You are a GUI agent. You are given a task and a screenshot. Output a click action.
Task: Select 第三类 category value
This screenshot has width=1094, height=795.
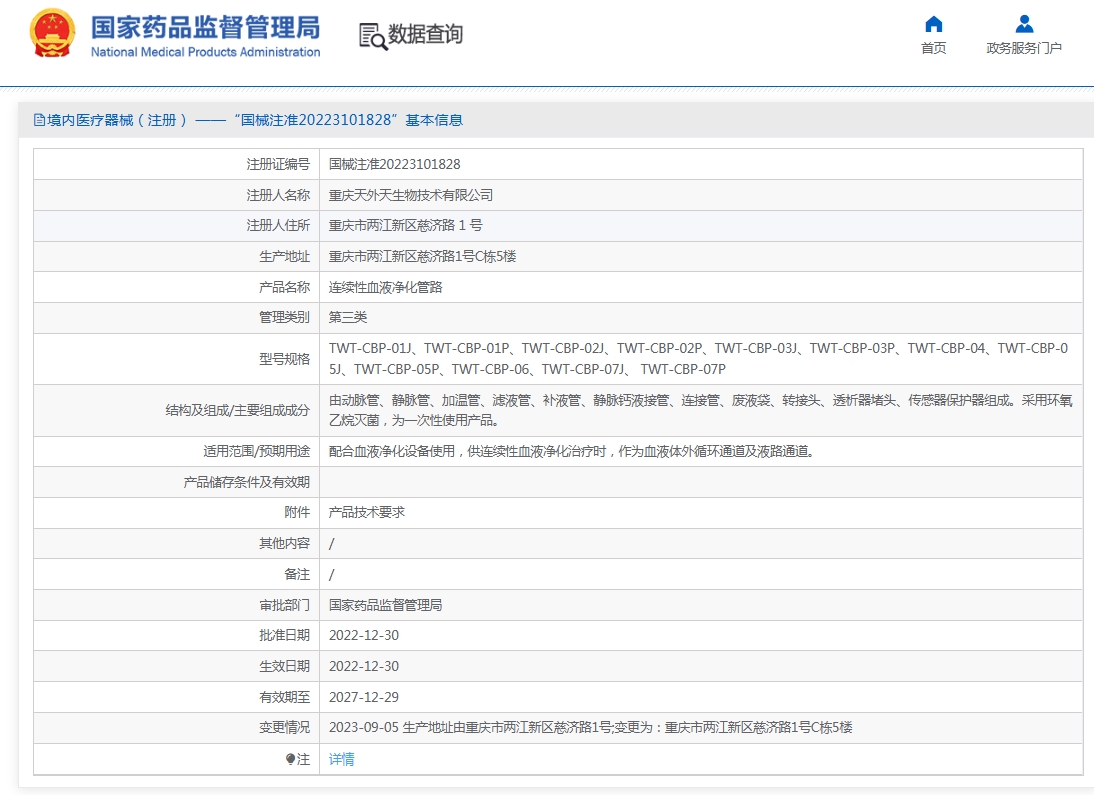(347, 317)
